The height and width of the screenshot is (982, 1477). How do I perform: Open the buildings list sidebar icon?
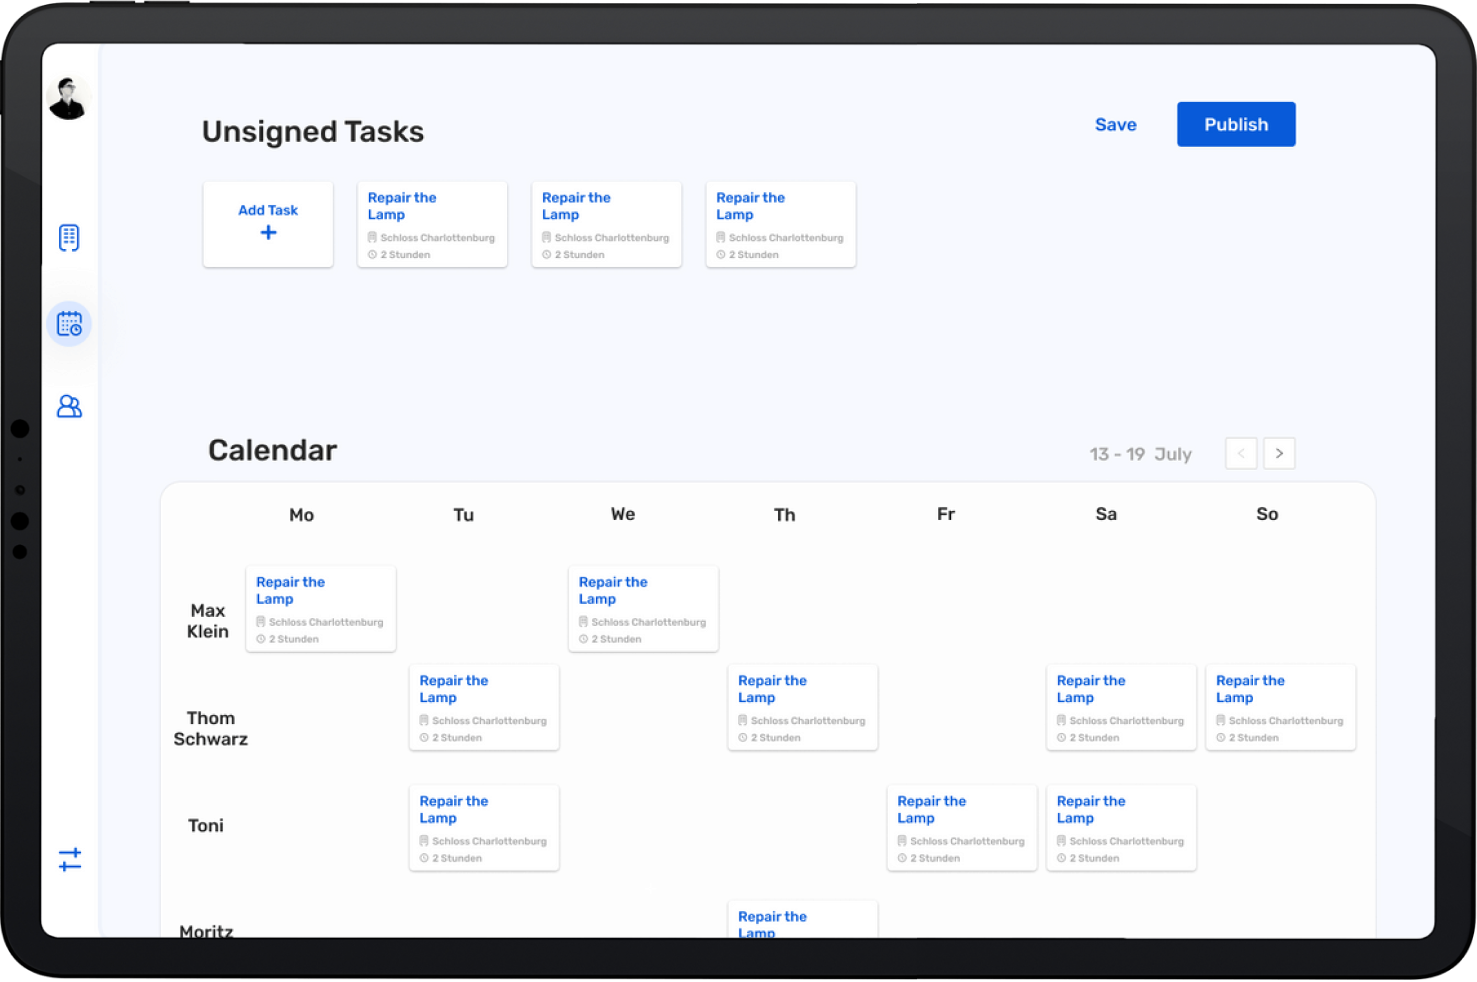(69, 238)
